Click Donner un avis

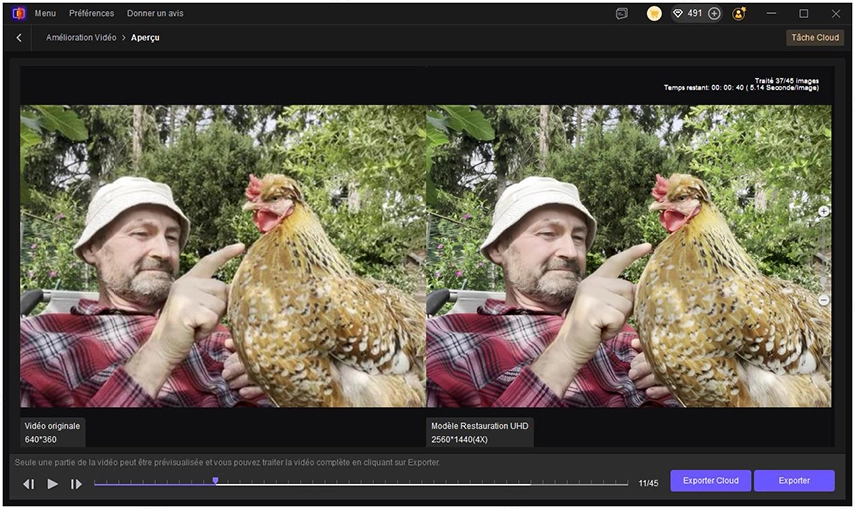[155, 14]
